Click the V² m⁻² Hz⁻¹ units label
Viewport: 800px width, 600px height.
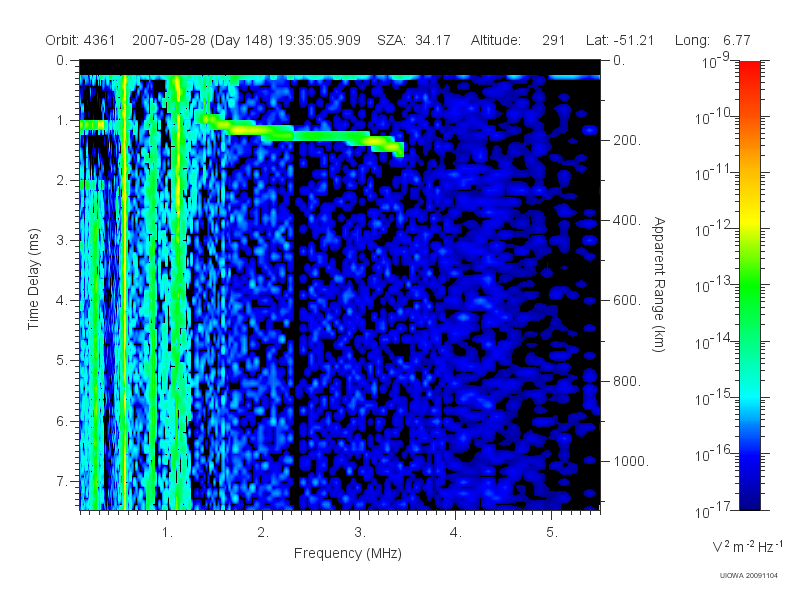[747, 546]
